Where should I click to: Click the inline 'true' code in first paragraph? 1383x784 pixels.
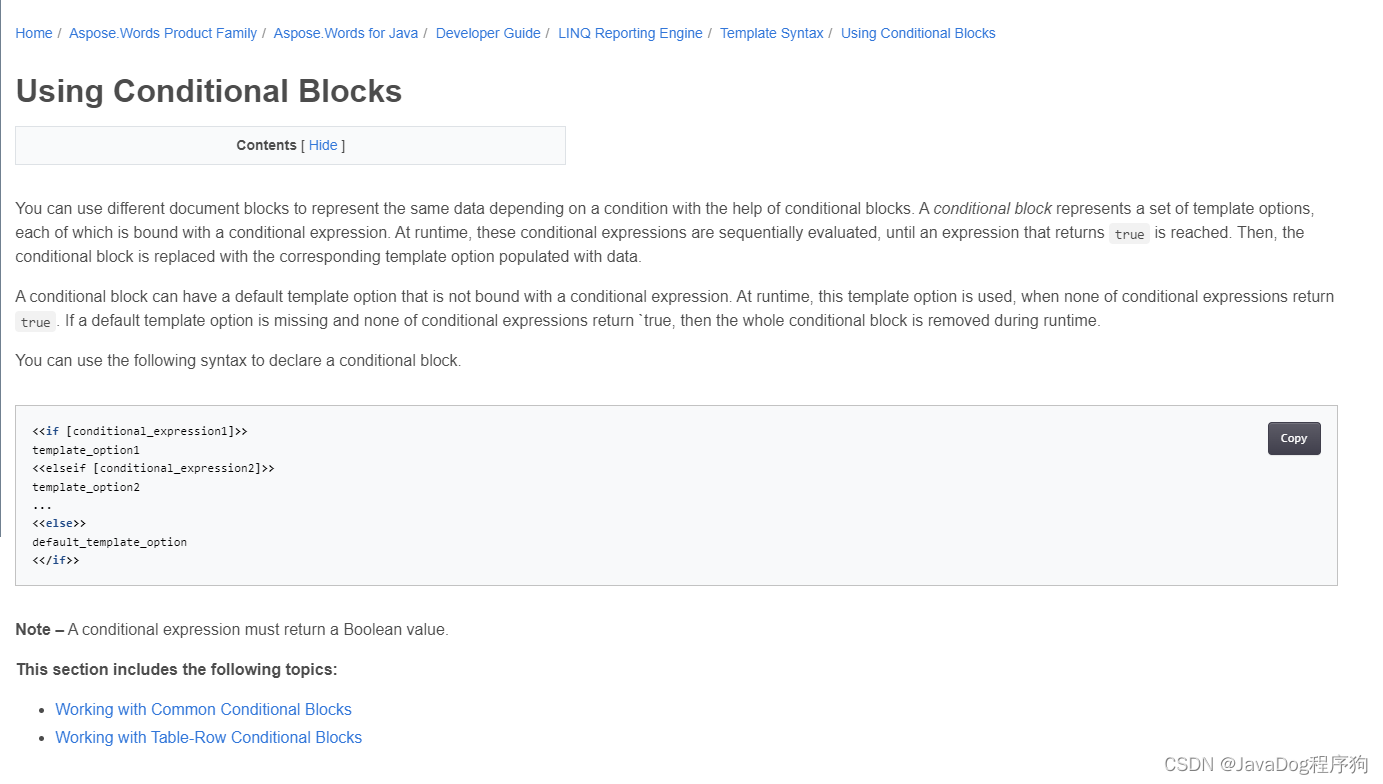pyautogui.click(x=1129, y=234)
